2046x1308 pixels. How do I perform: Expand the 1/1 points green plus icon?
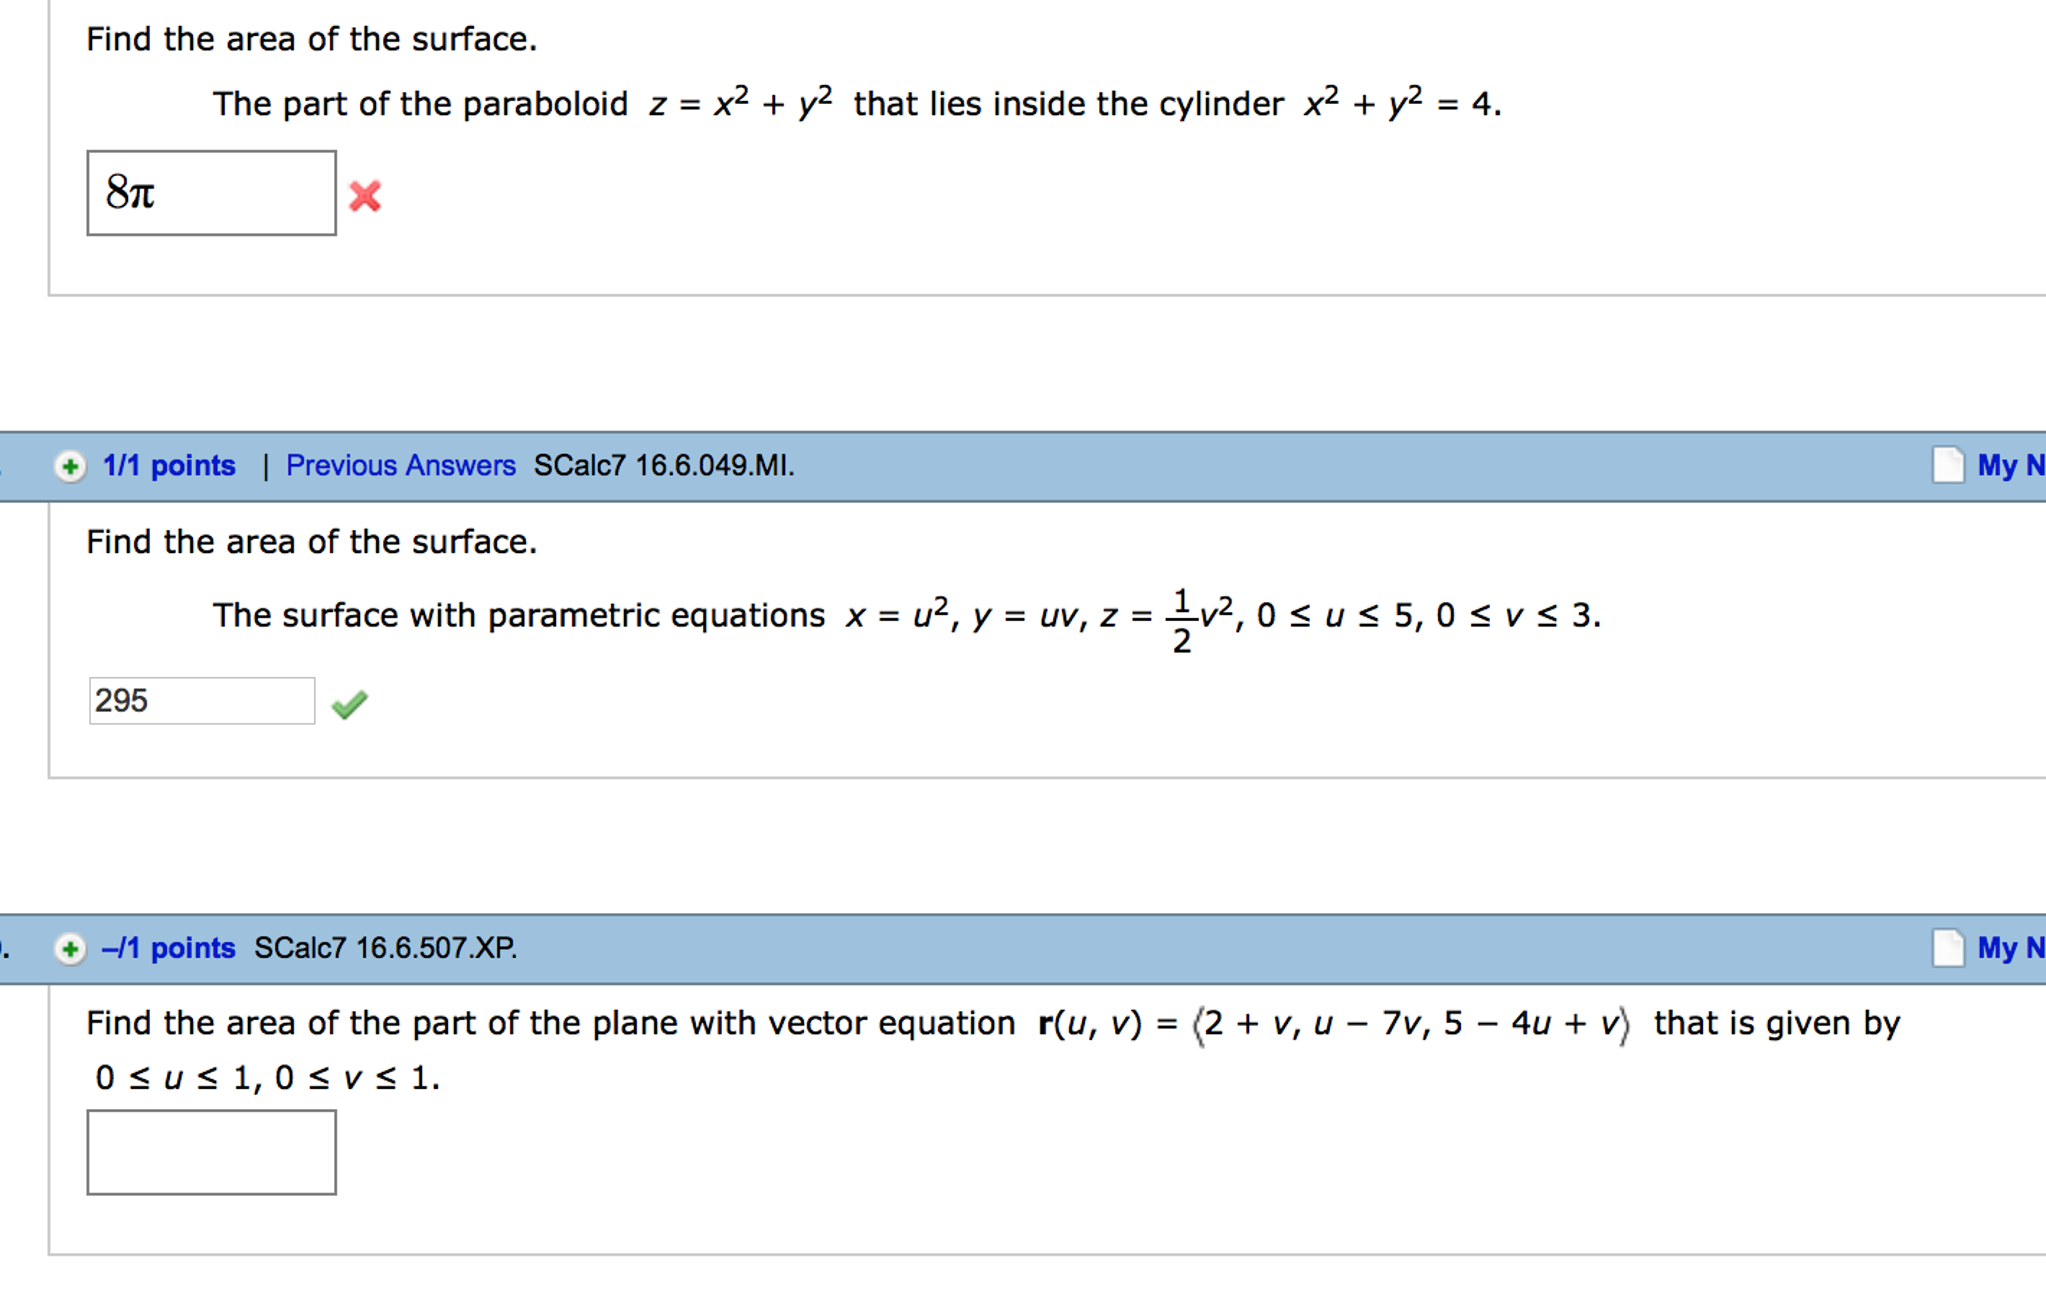click(70, 466)
